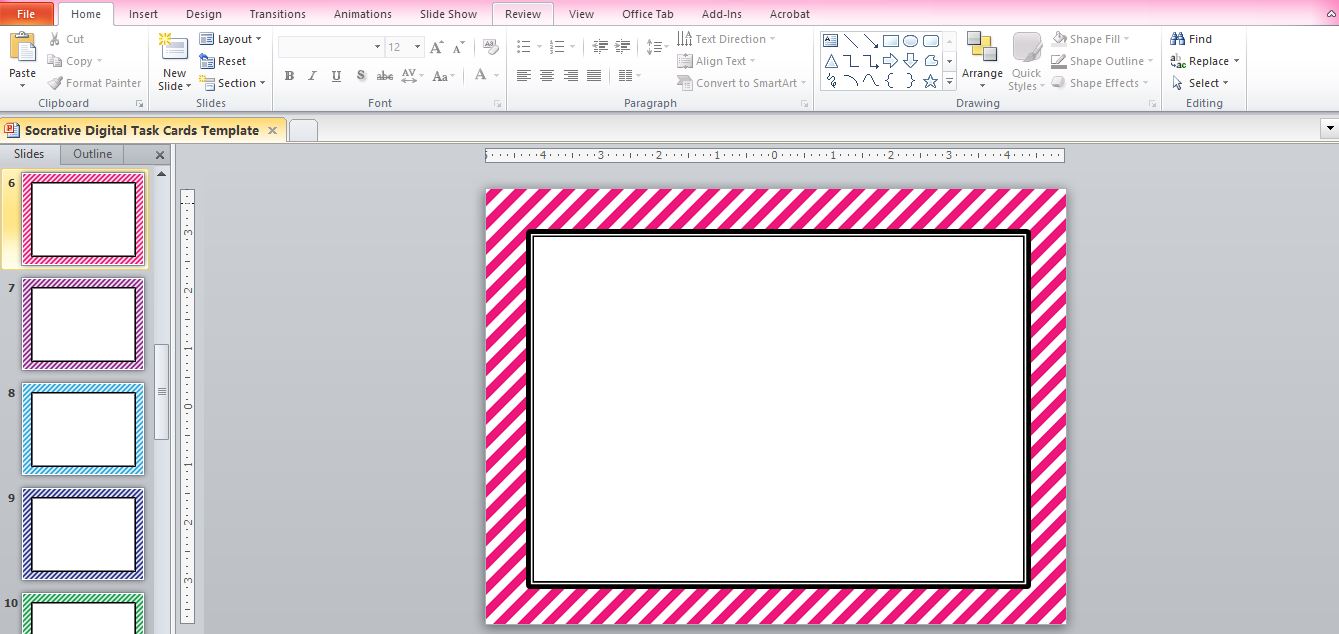Toggle Italic formatting

(312, 76)
